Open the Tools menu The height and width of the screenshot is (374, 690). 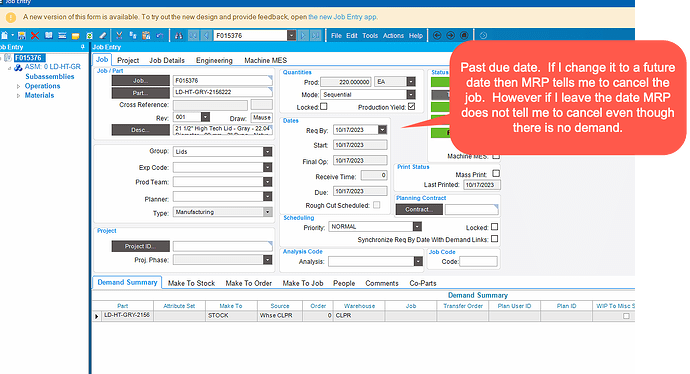(370, 36)
